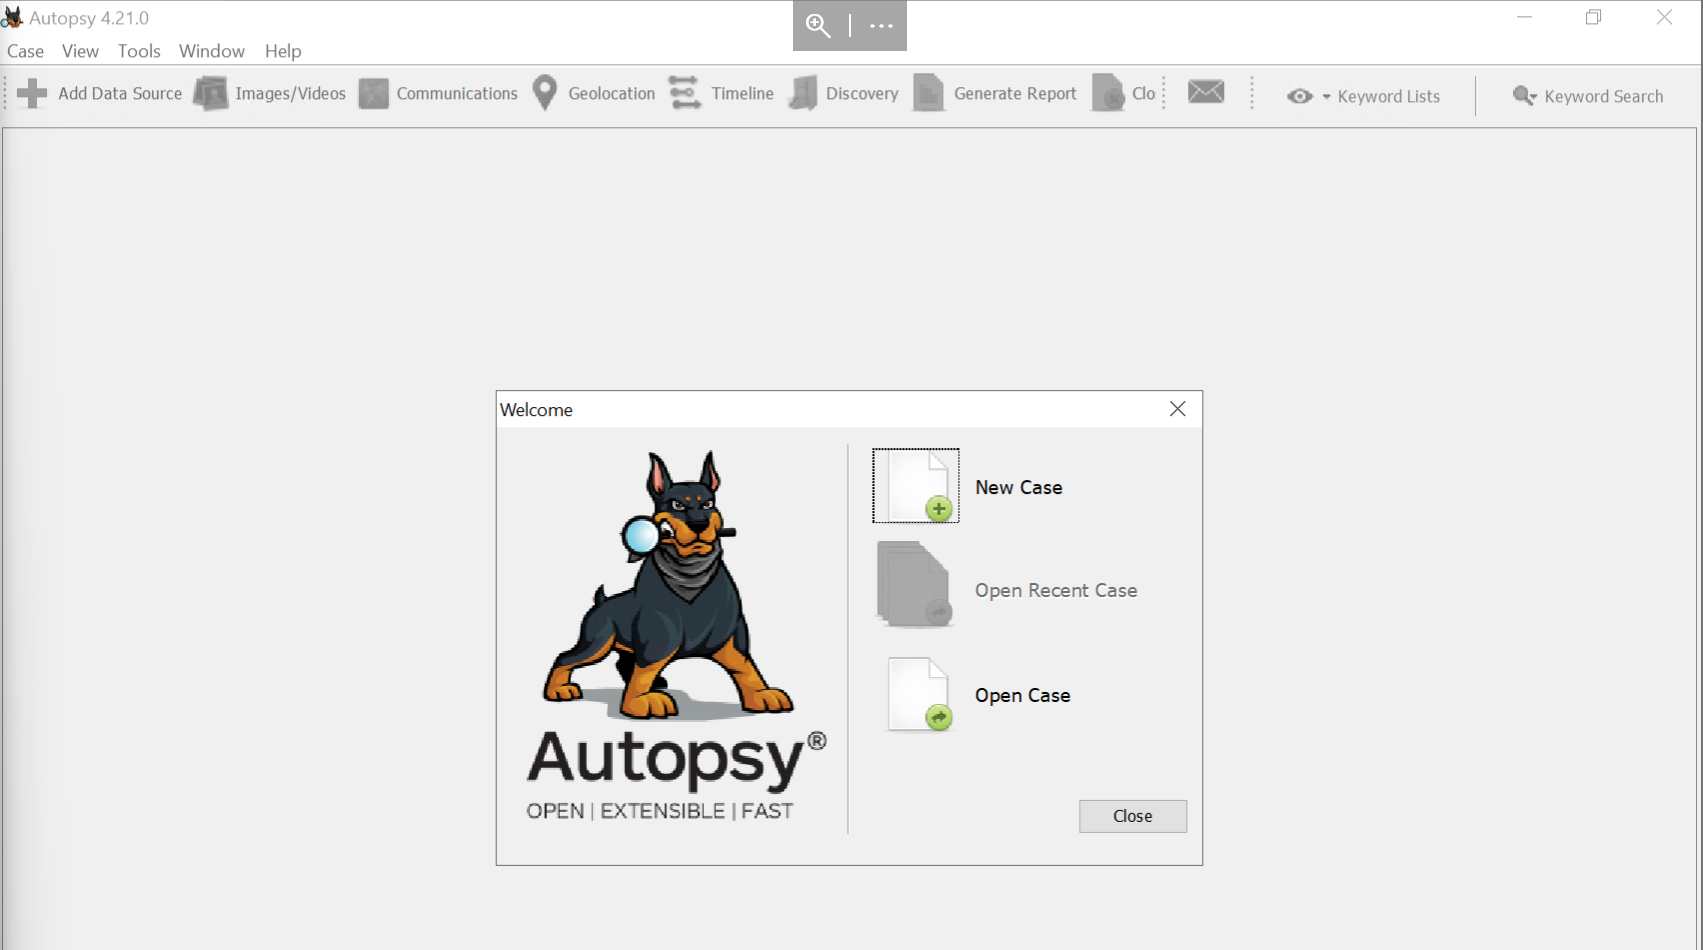
Task: Click the New Case label
Action: point(1019,487)
